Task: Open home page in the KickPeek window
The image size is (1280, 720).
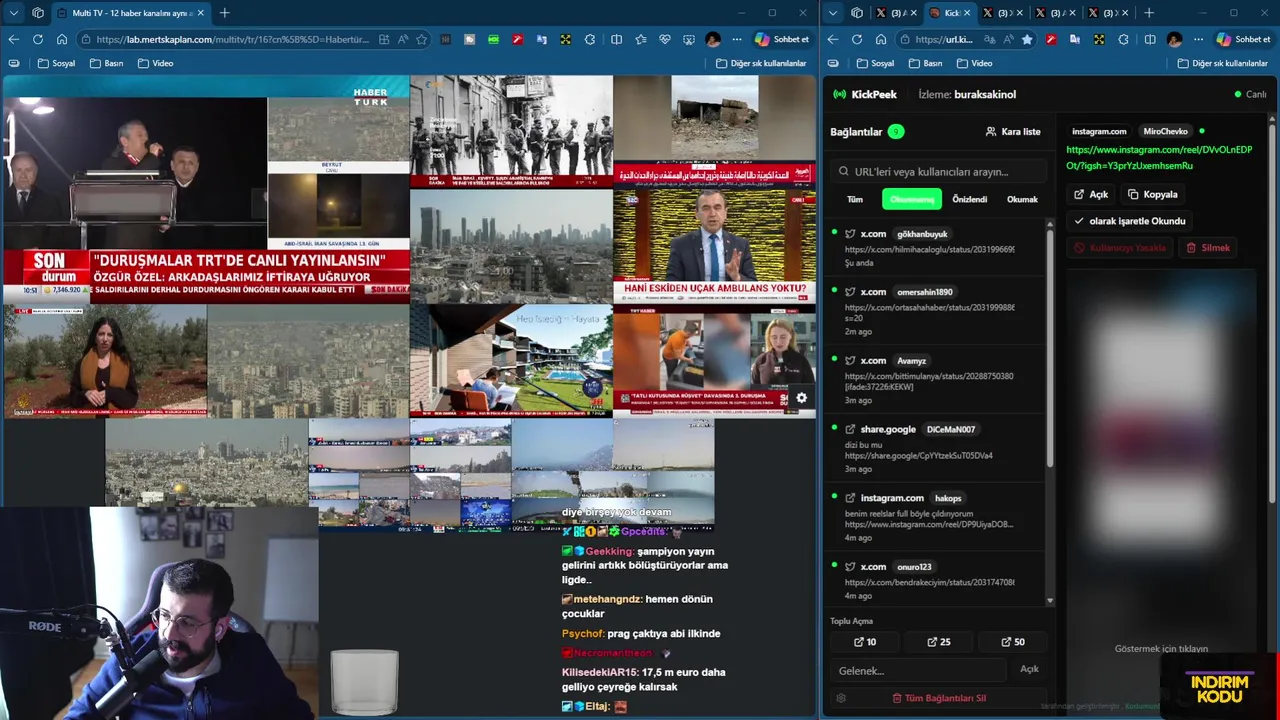Action: click(x=881, y=39)
